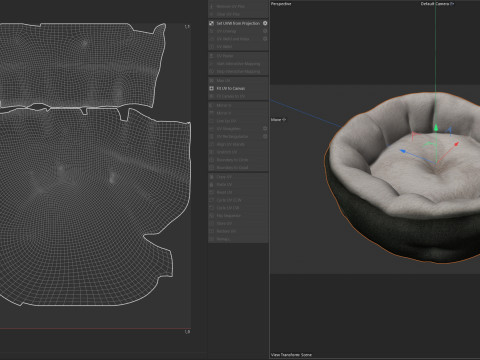The width and height of the screenshot is (480, 360).
Task: Choose Mirror V menu entry
Action: (x=238, y=113)
